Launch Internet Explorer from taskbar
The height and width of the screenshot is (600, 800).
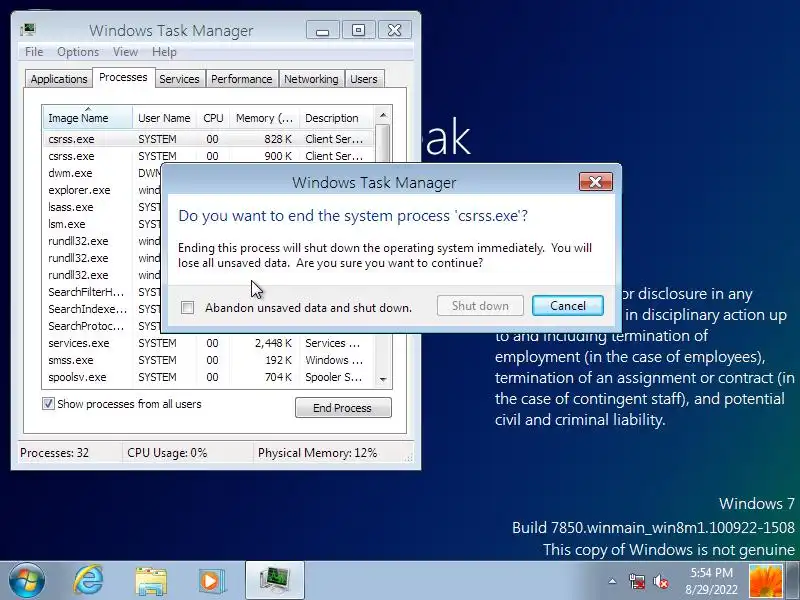pos(88,581)
